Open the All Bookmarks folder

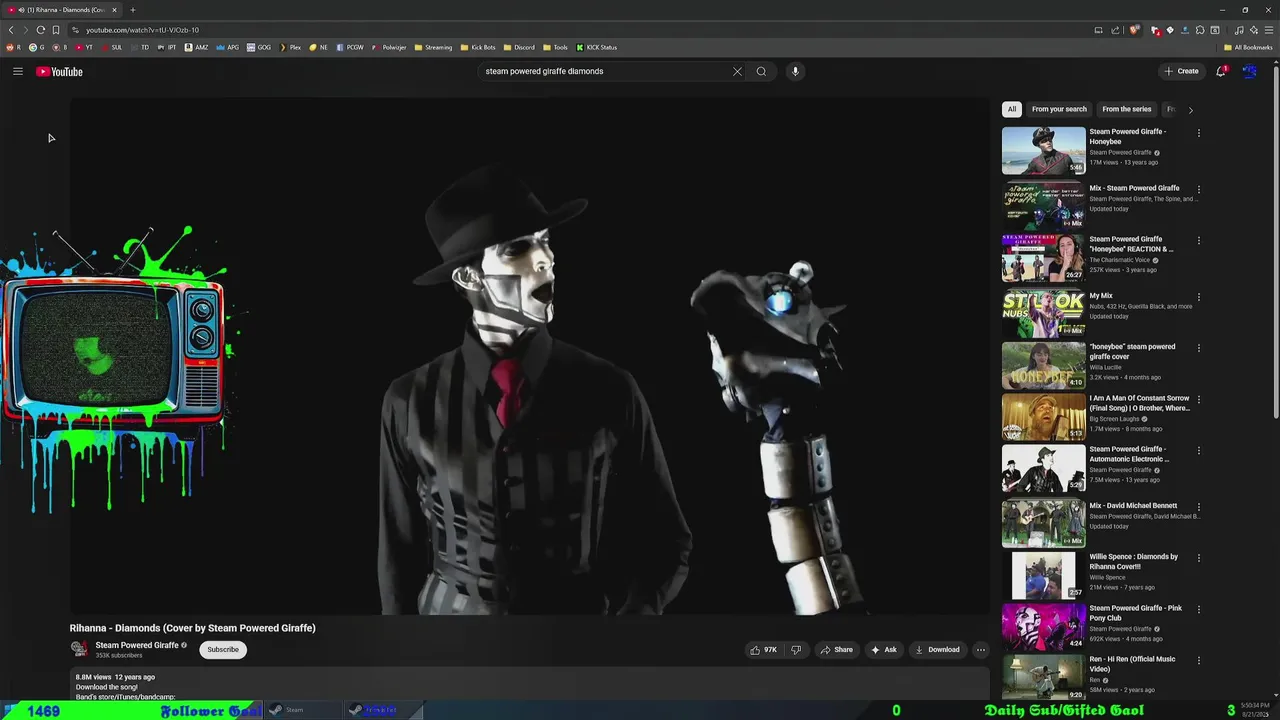pyautogui.click(x=1248, y=47)
